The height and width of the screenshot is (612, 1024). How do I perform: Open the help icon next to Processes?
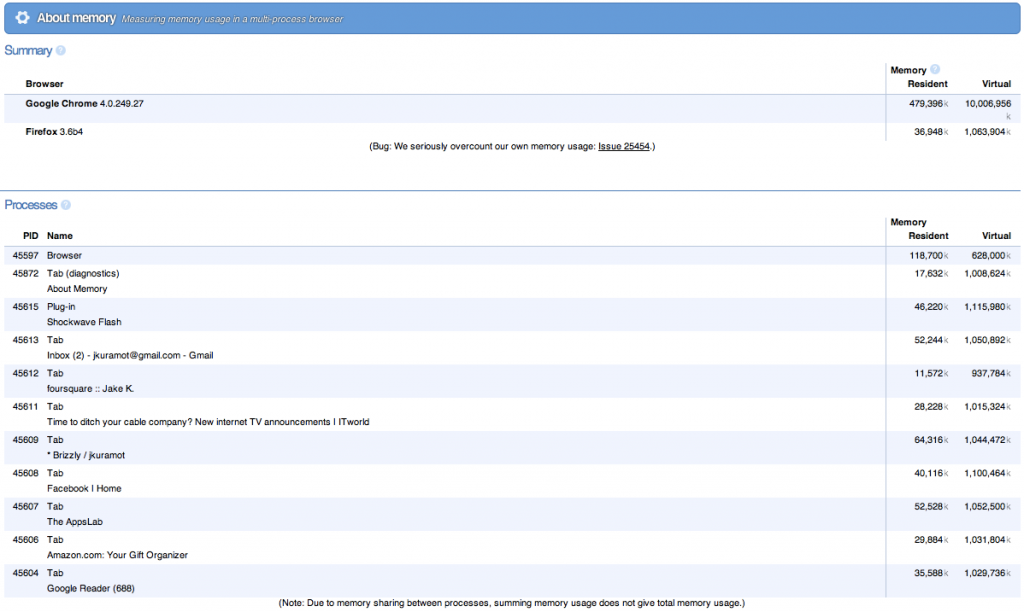click(65, 205)
